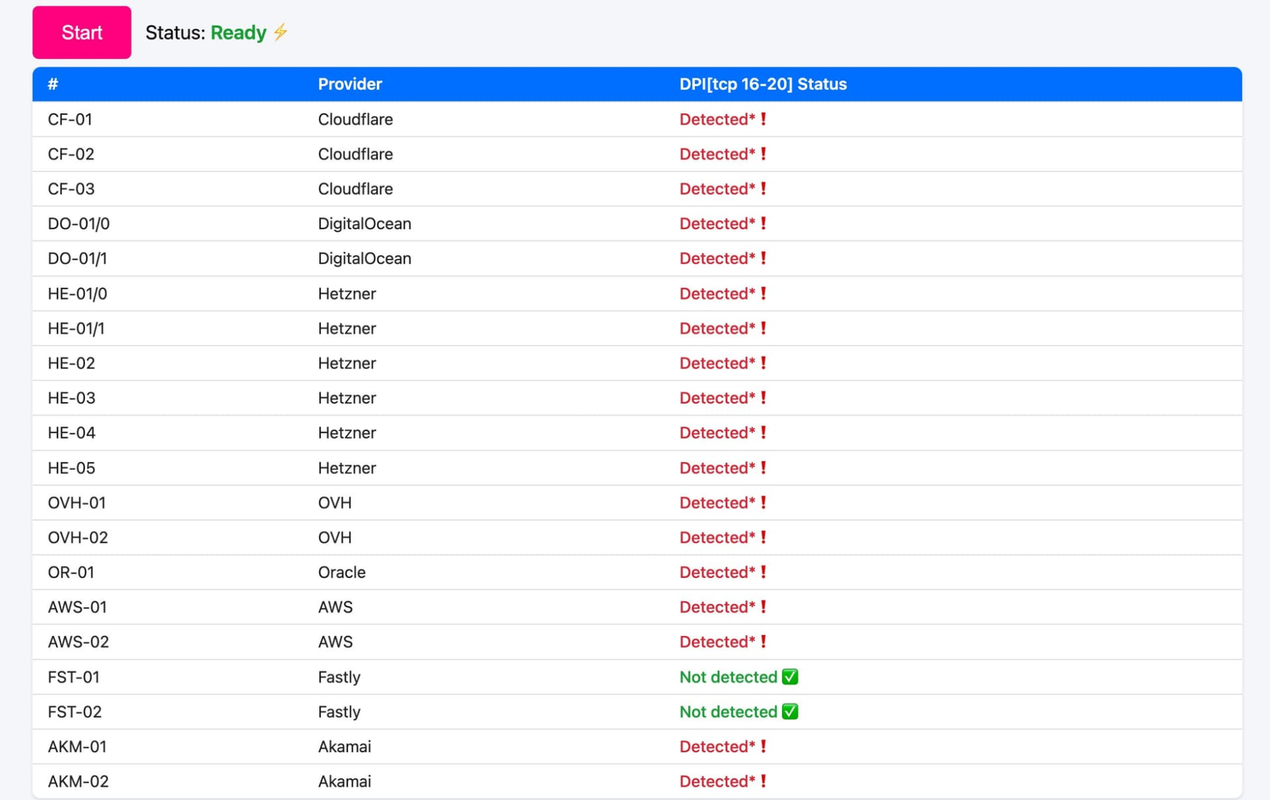The width and height of the screenshot is (1270, 800).
Task: Click the green checkmark icon in FST-01 row
Action: [790, 677]
